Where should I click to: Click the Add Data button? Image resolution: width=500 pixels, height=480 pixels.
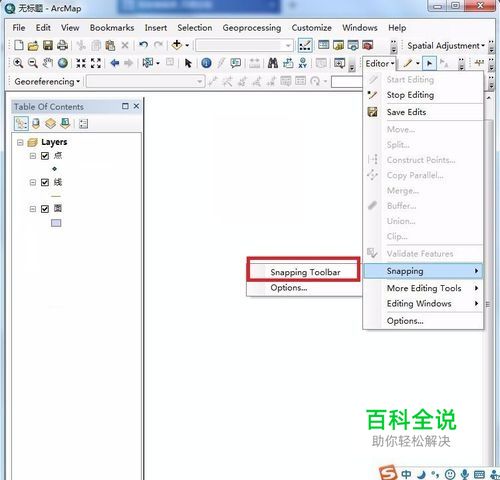177,45
